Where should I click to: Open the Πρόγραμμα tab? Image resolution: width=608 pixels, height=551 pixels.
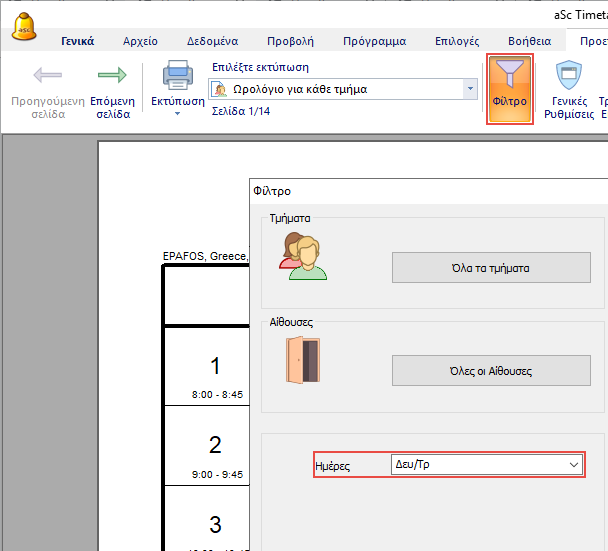tap(374, 41)
